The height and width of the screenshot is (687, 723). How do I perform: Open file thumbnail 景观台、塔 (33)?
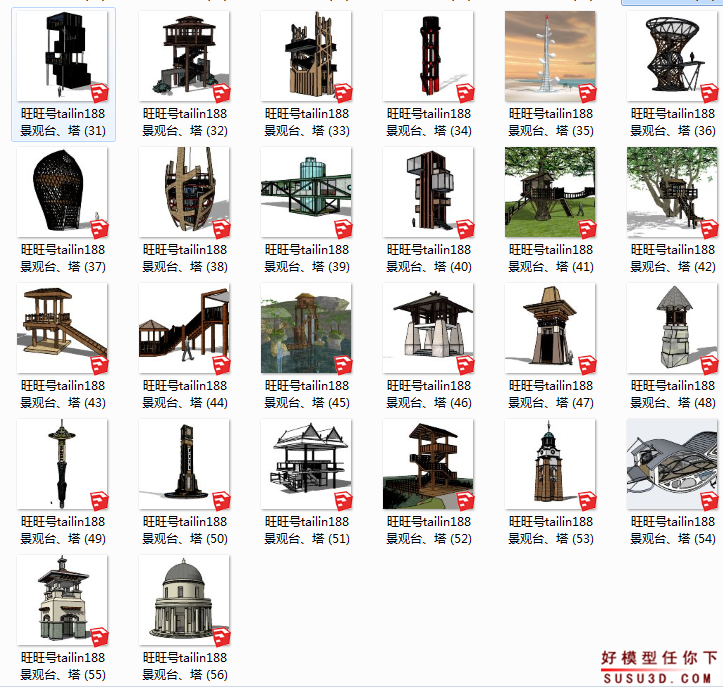coord(307,56)
